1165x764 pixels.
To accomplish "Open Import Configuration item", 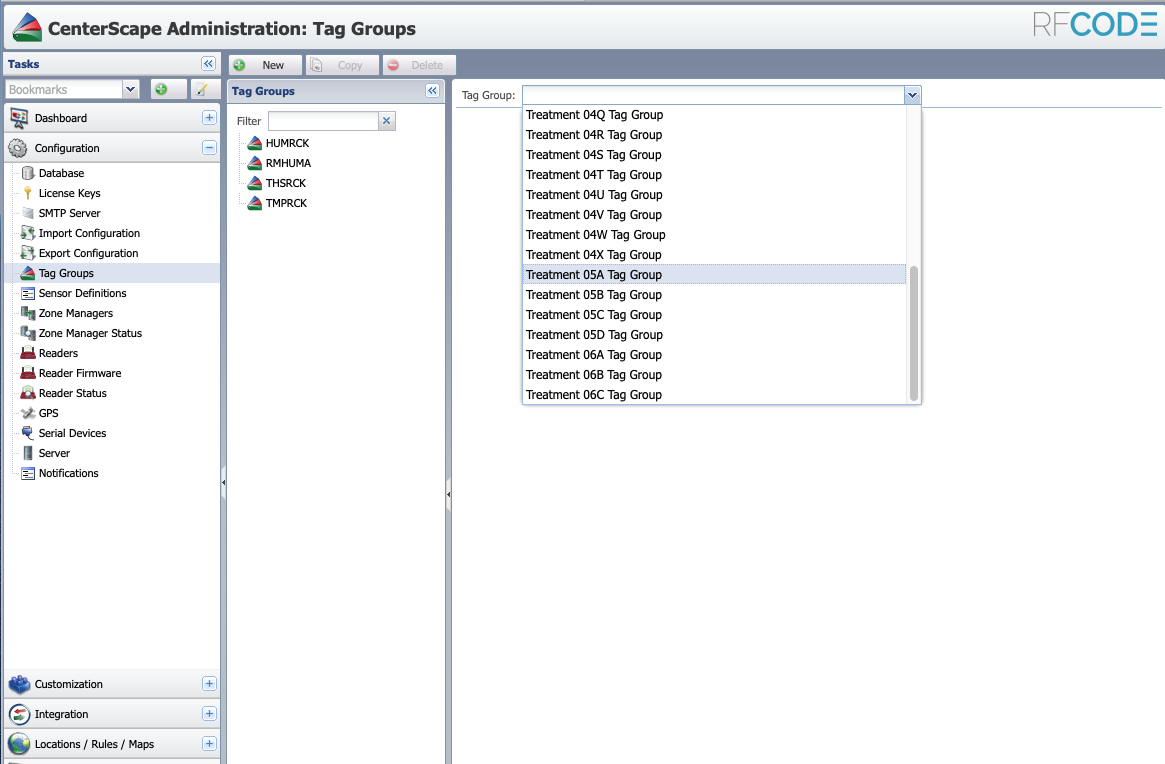I will [x=89, y=233].
